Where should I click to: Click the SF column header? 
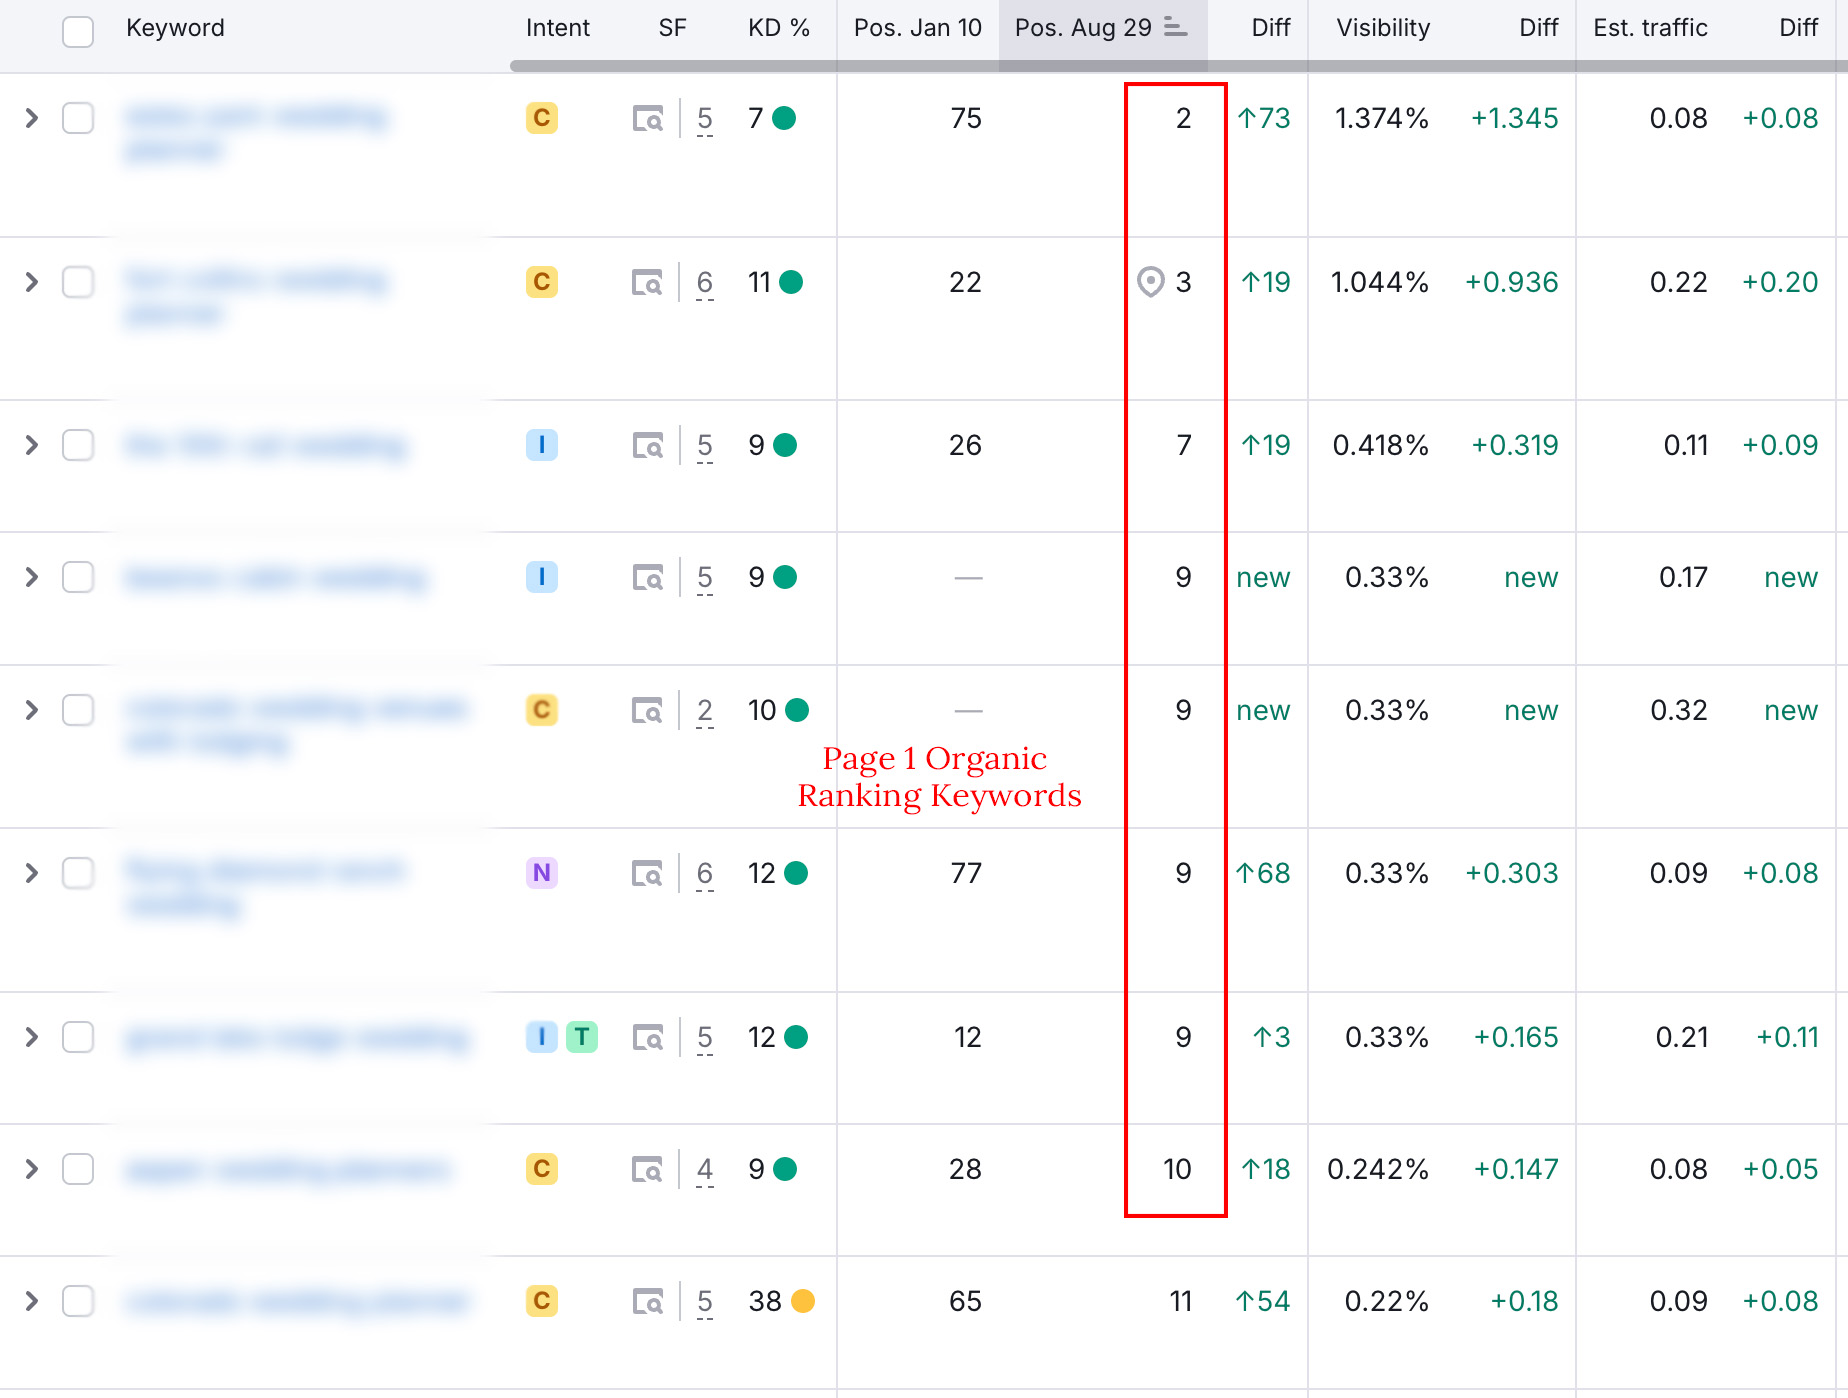(x=673, y=28)
